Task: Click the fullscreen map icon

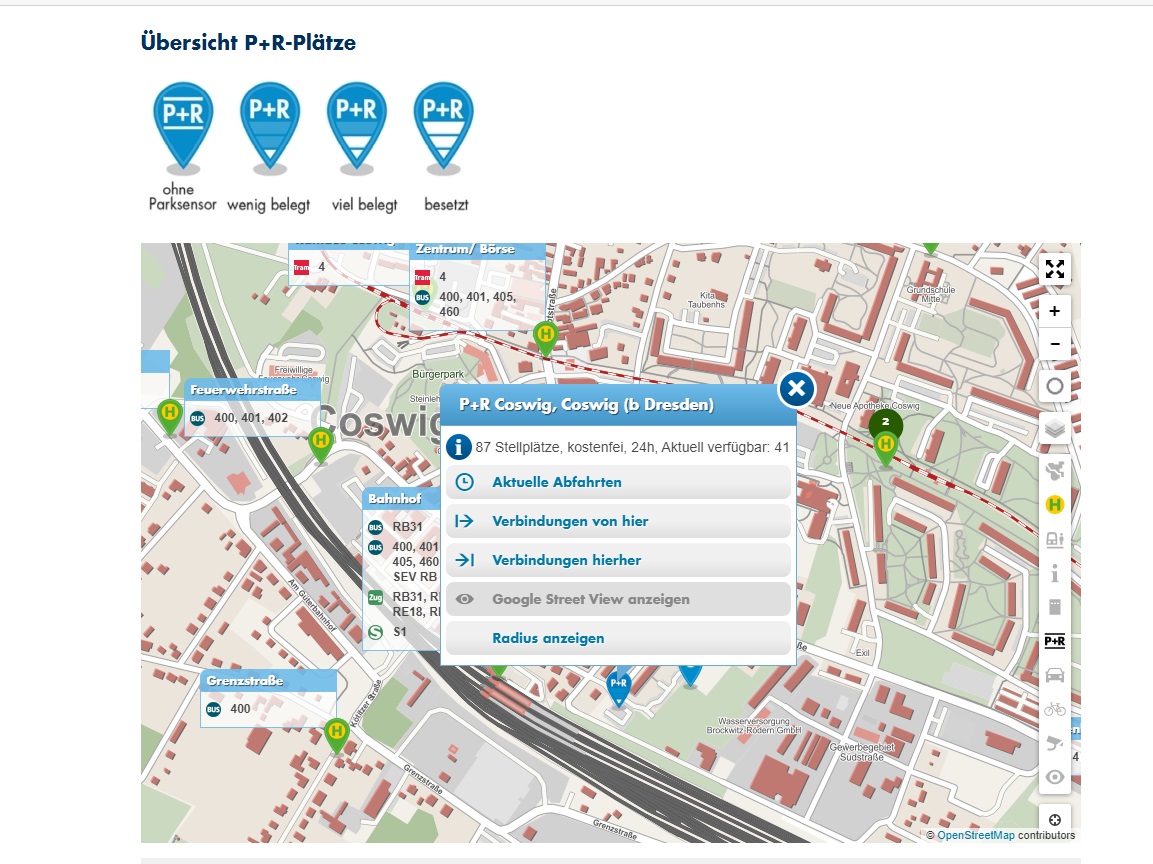Action: tap(1055, 269)
